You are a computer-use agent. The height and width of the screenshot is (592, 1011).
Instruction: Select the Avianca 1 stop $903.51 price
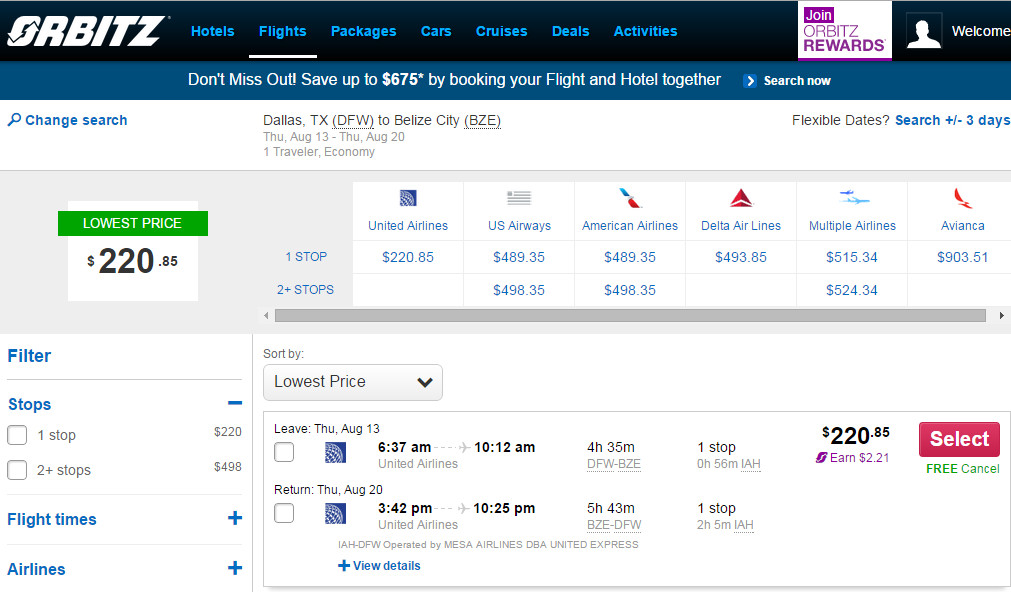[x=963, y=257]
